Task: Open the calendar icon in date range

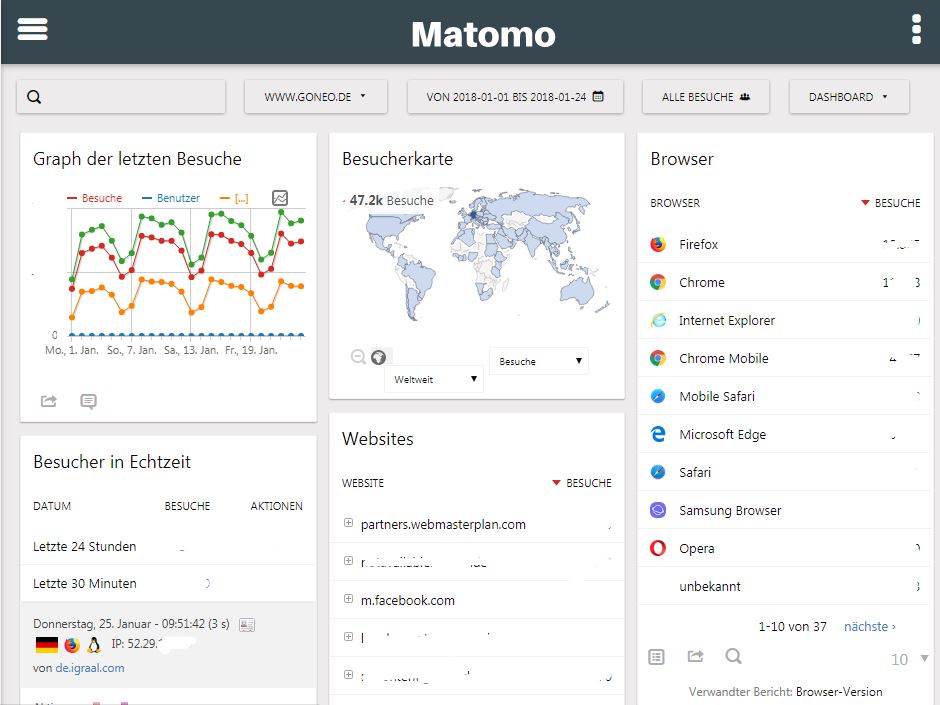Action: point(598,97)
